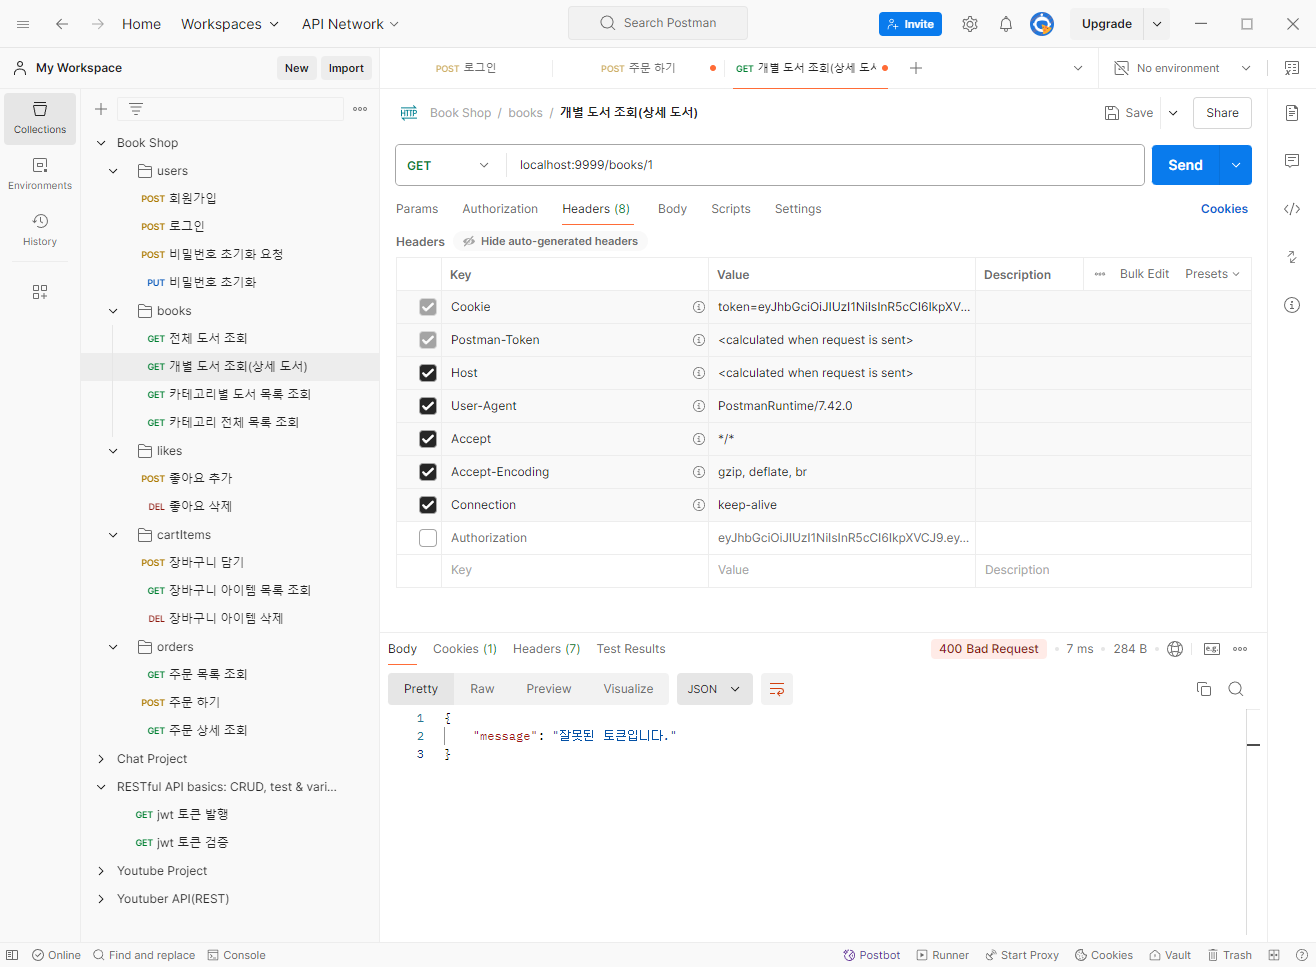
Task: Open the configure workspace sidebar icon
Action: click(40, 292)
